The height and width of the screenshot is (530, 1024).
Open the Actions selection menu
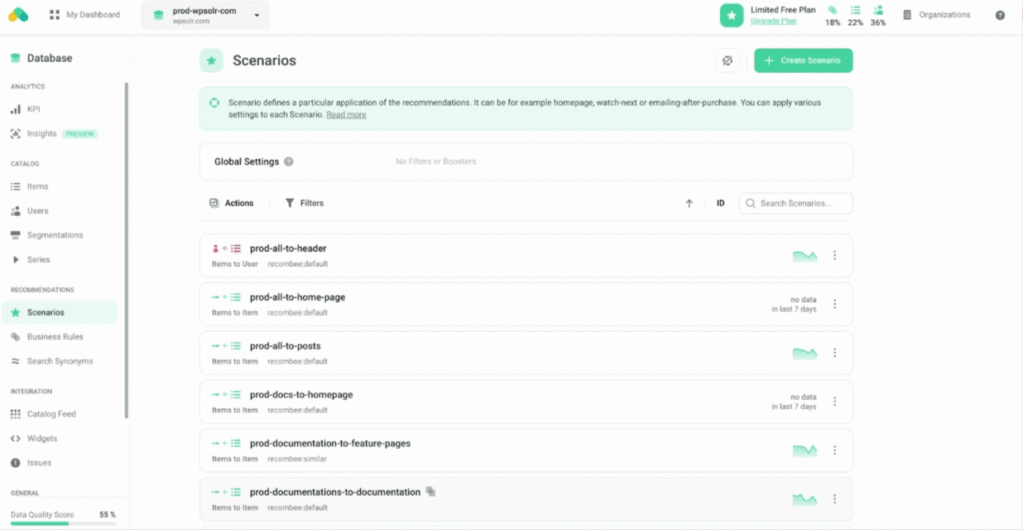coord(231,203)
